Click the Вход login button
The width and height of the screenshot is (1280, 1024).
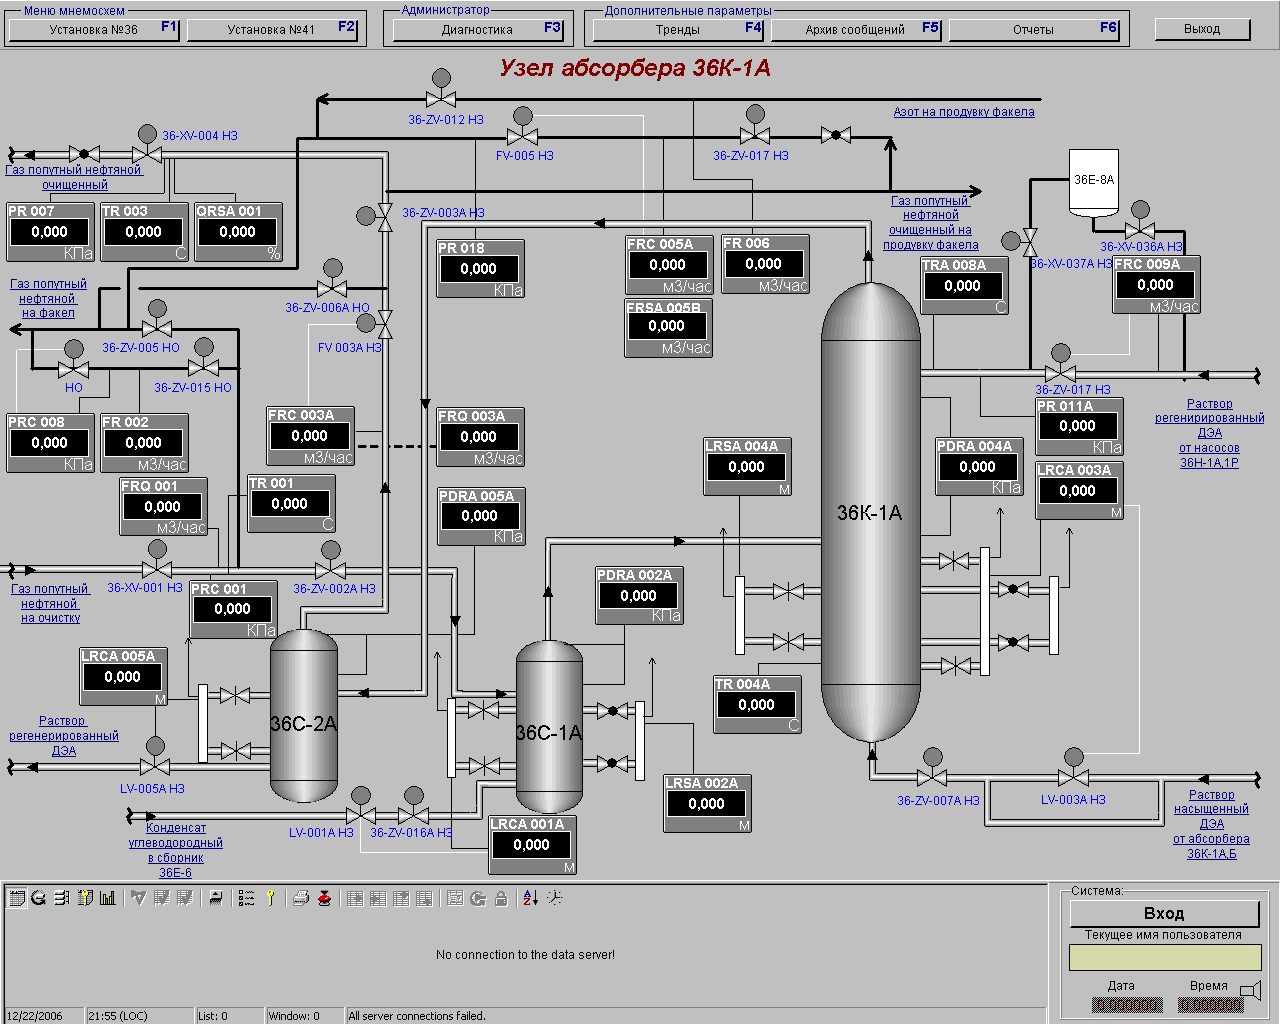1164,913
